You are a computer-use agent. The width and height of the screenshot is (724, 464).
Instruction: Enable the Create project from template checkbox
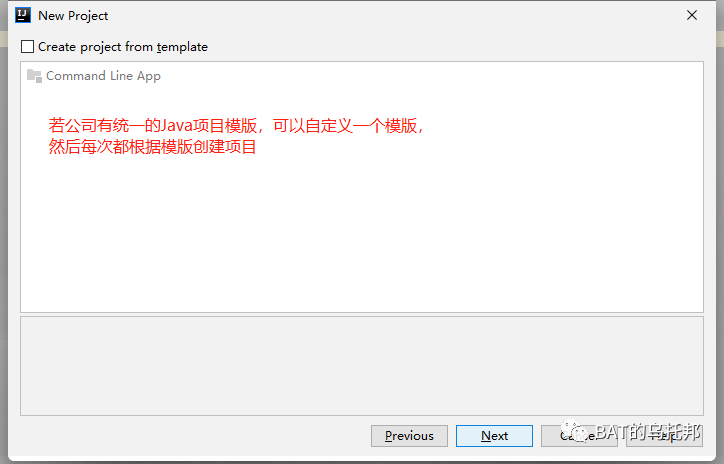point(28,47)
